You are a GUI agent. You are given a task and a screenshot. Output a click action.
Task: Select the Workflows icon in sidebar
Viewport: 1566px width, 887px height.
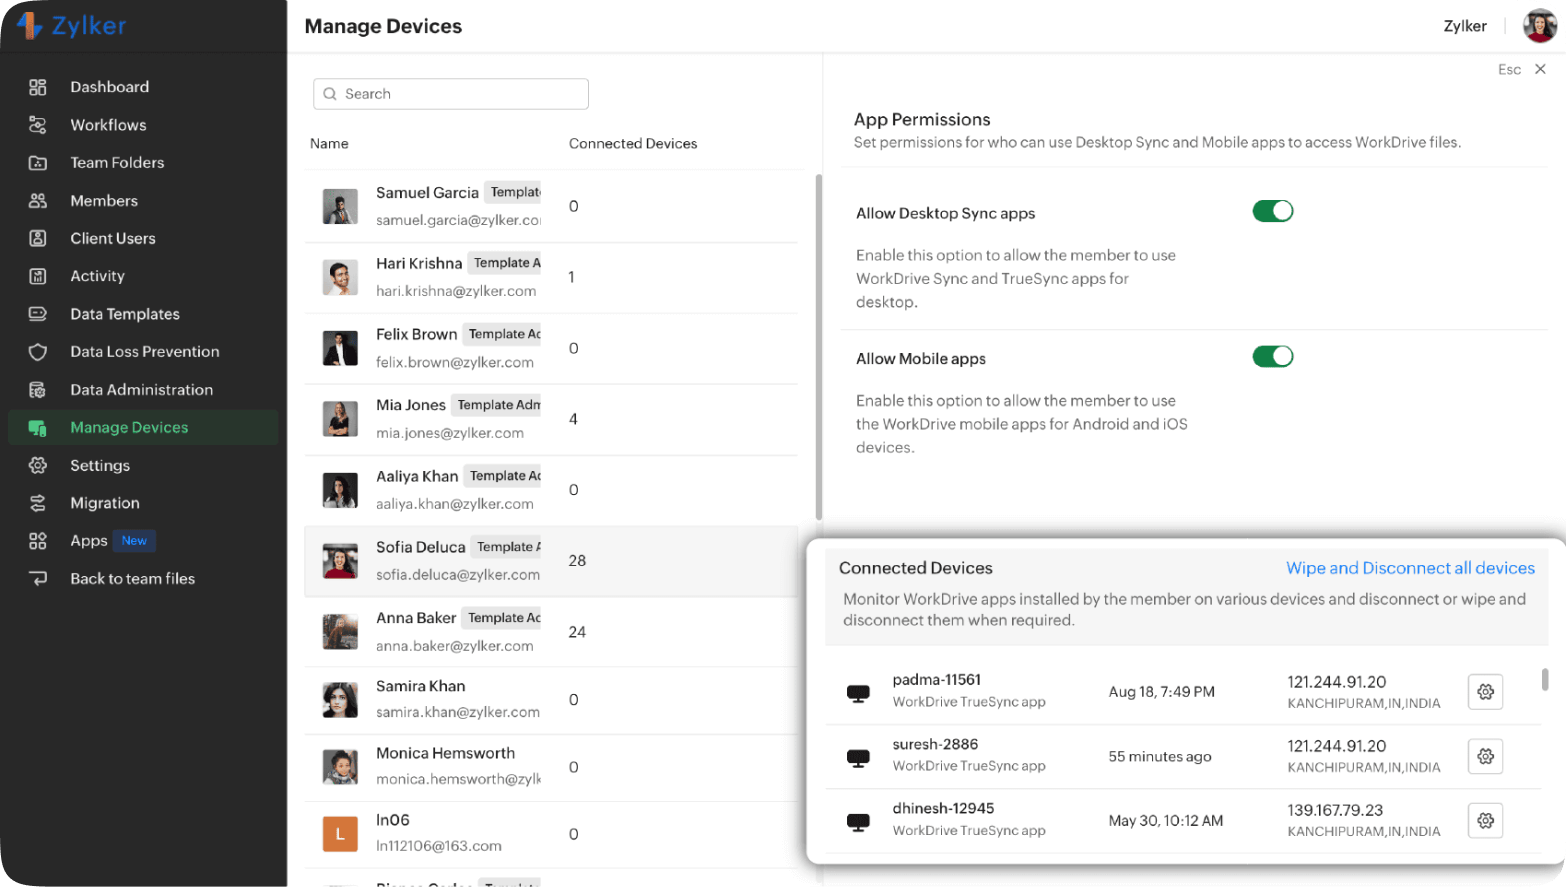pyautogui.click(x=108, y=125)
